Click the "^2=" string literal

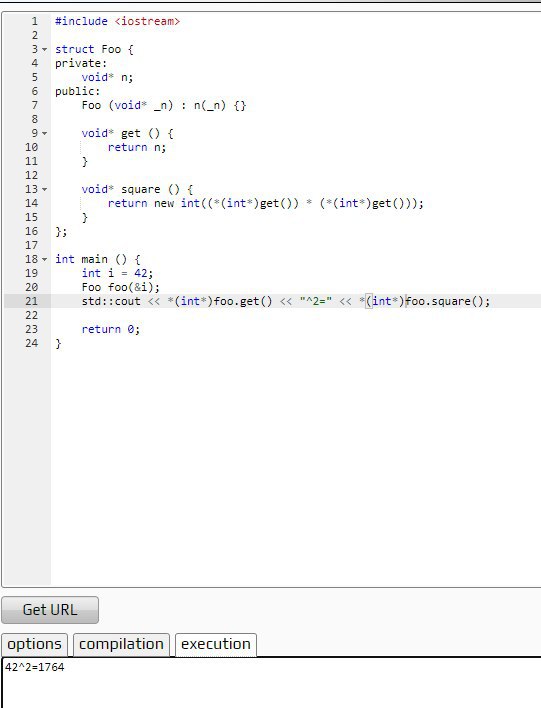pos(316,301)
